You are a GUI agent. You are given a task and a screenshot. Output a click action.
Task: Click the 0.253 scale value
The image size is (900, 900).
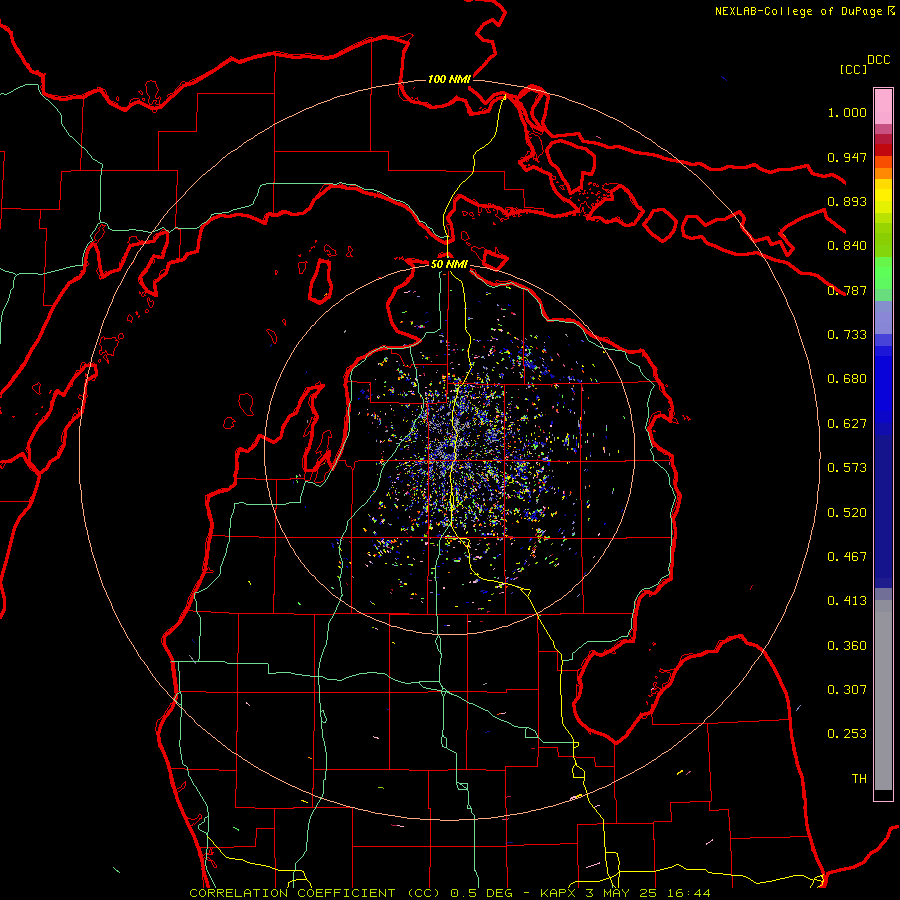[847, 734]
